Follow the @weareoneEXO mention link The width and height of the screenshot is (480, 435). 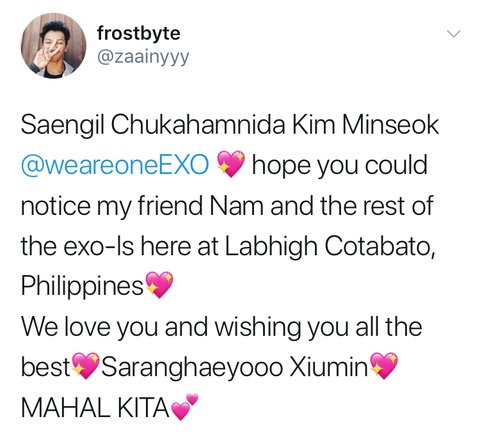[x=114, y=165]
